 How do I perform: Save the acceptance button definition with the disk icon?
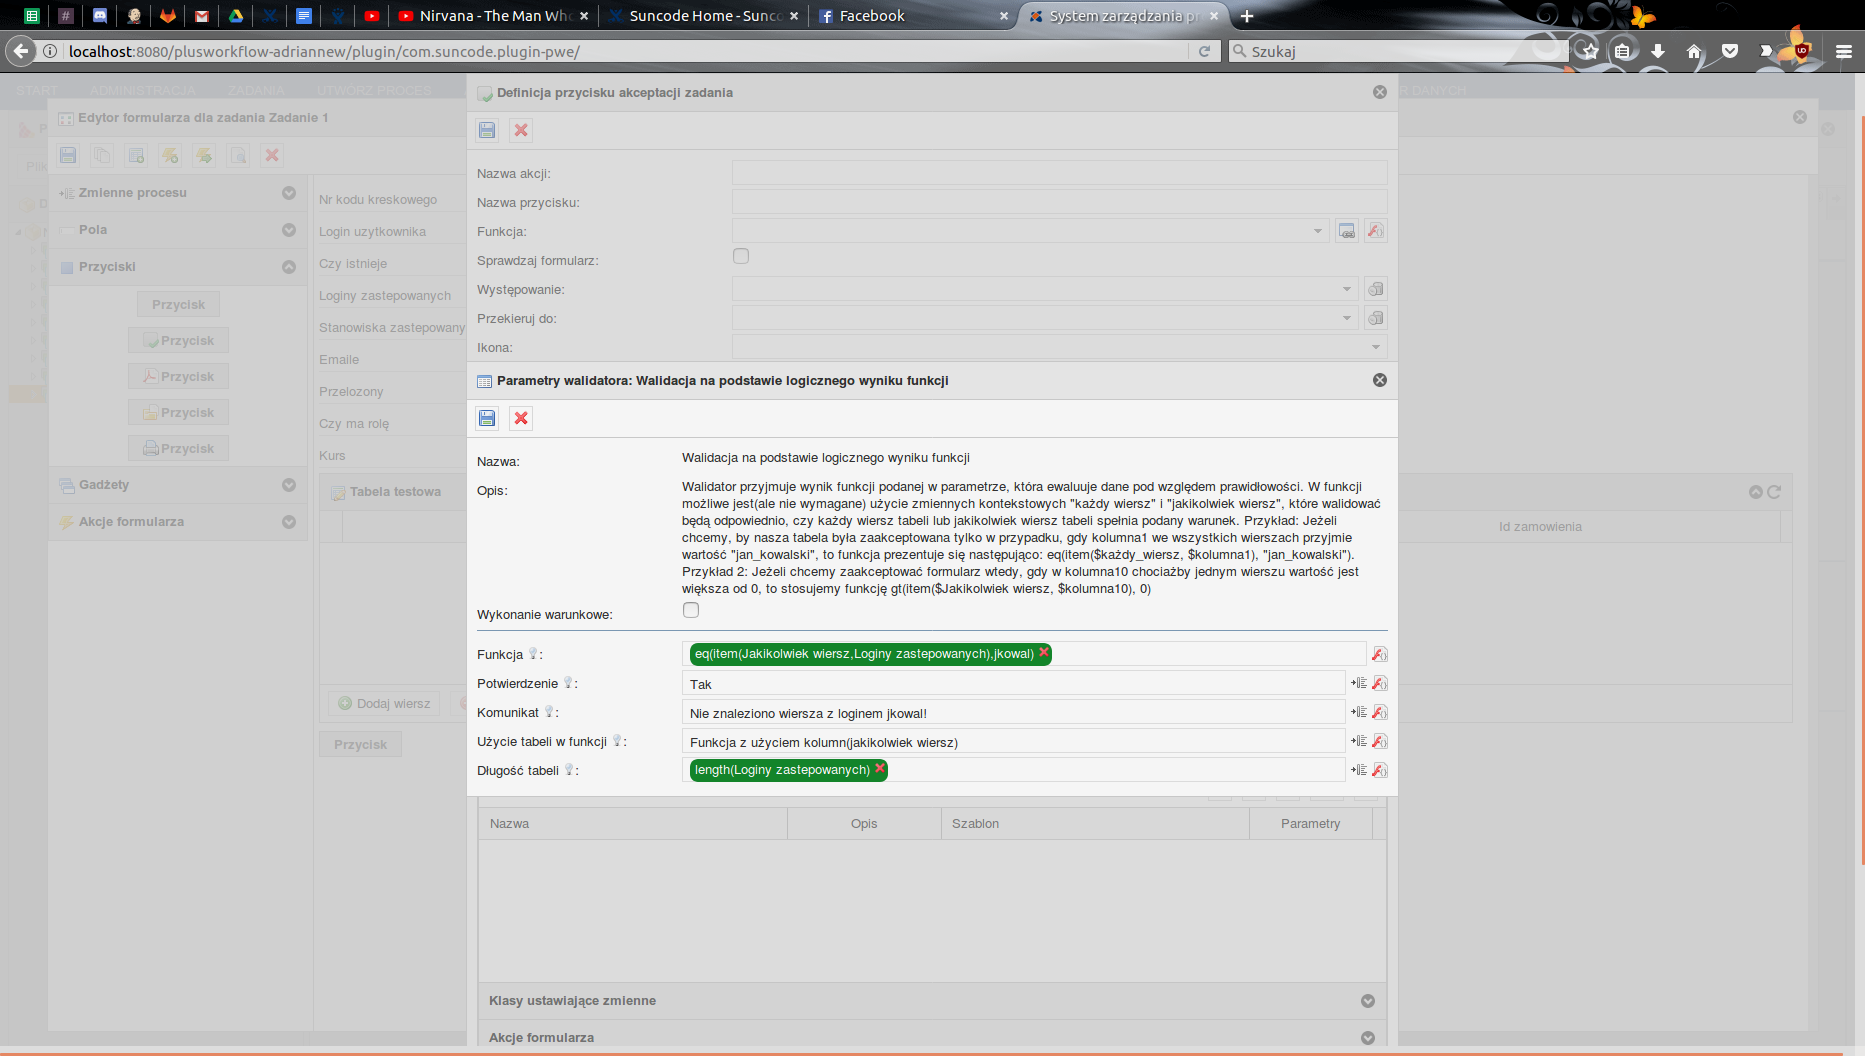[487, 130]
